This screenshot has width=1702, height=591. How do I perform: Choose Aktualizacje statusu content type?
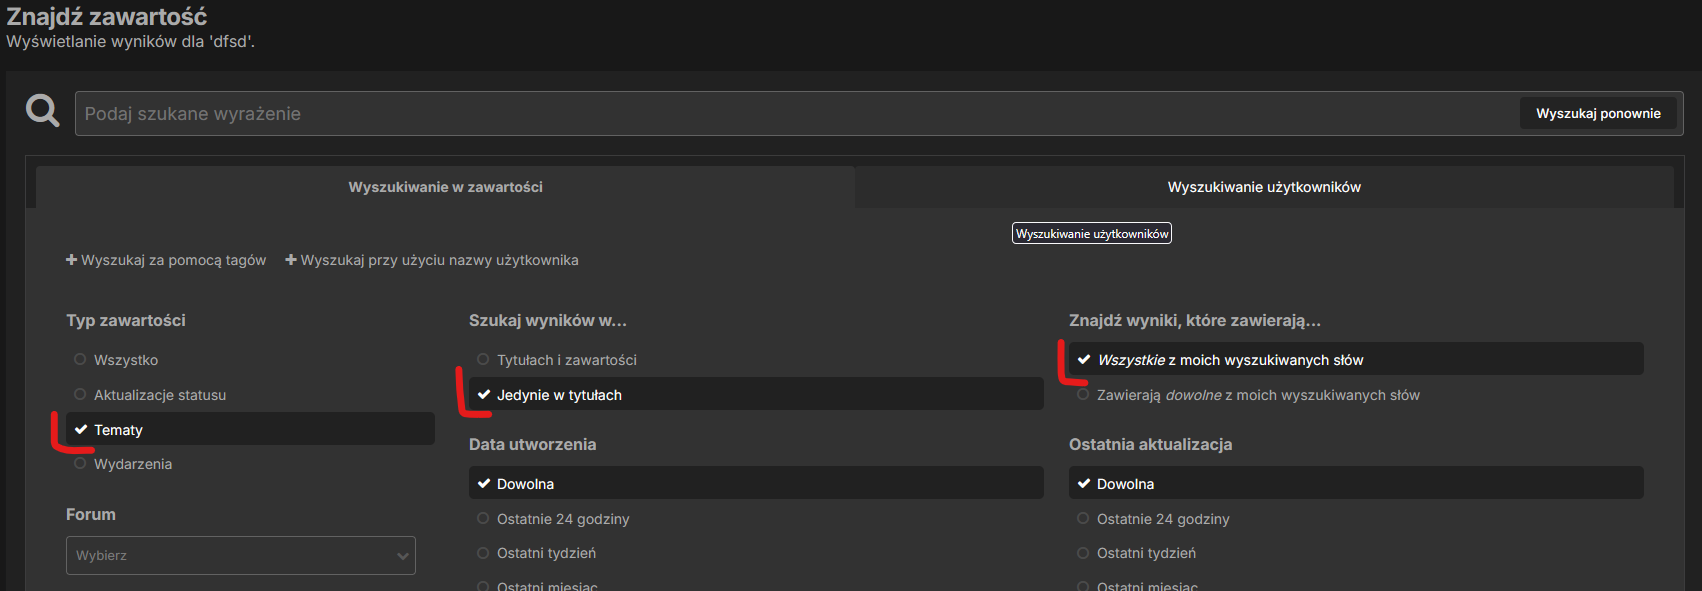coord(159,395)
